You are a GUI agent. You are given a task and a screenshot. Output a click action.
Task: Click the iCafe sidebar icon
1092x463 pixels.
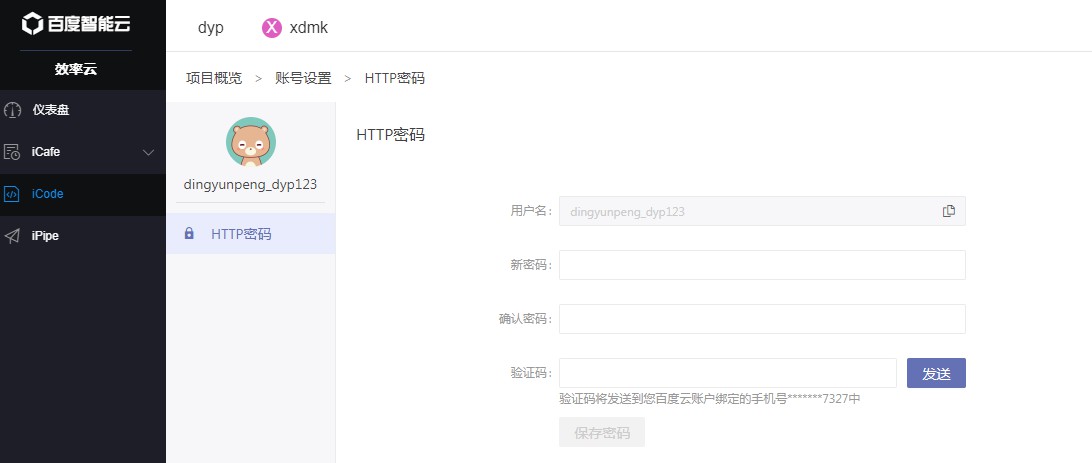click(13, 152)
